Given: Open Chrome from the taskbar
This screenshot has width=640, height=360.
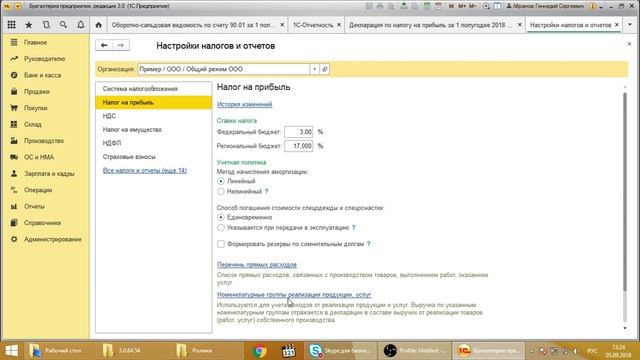Looking at the screenshot, I should tap(259, 351).
